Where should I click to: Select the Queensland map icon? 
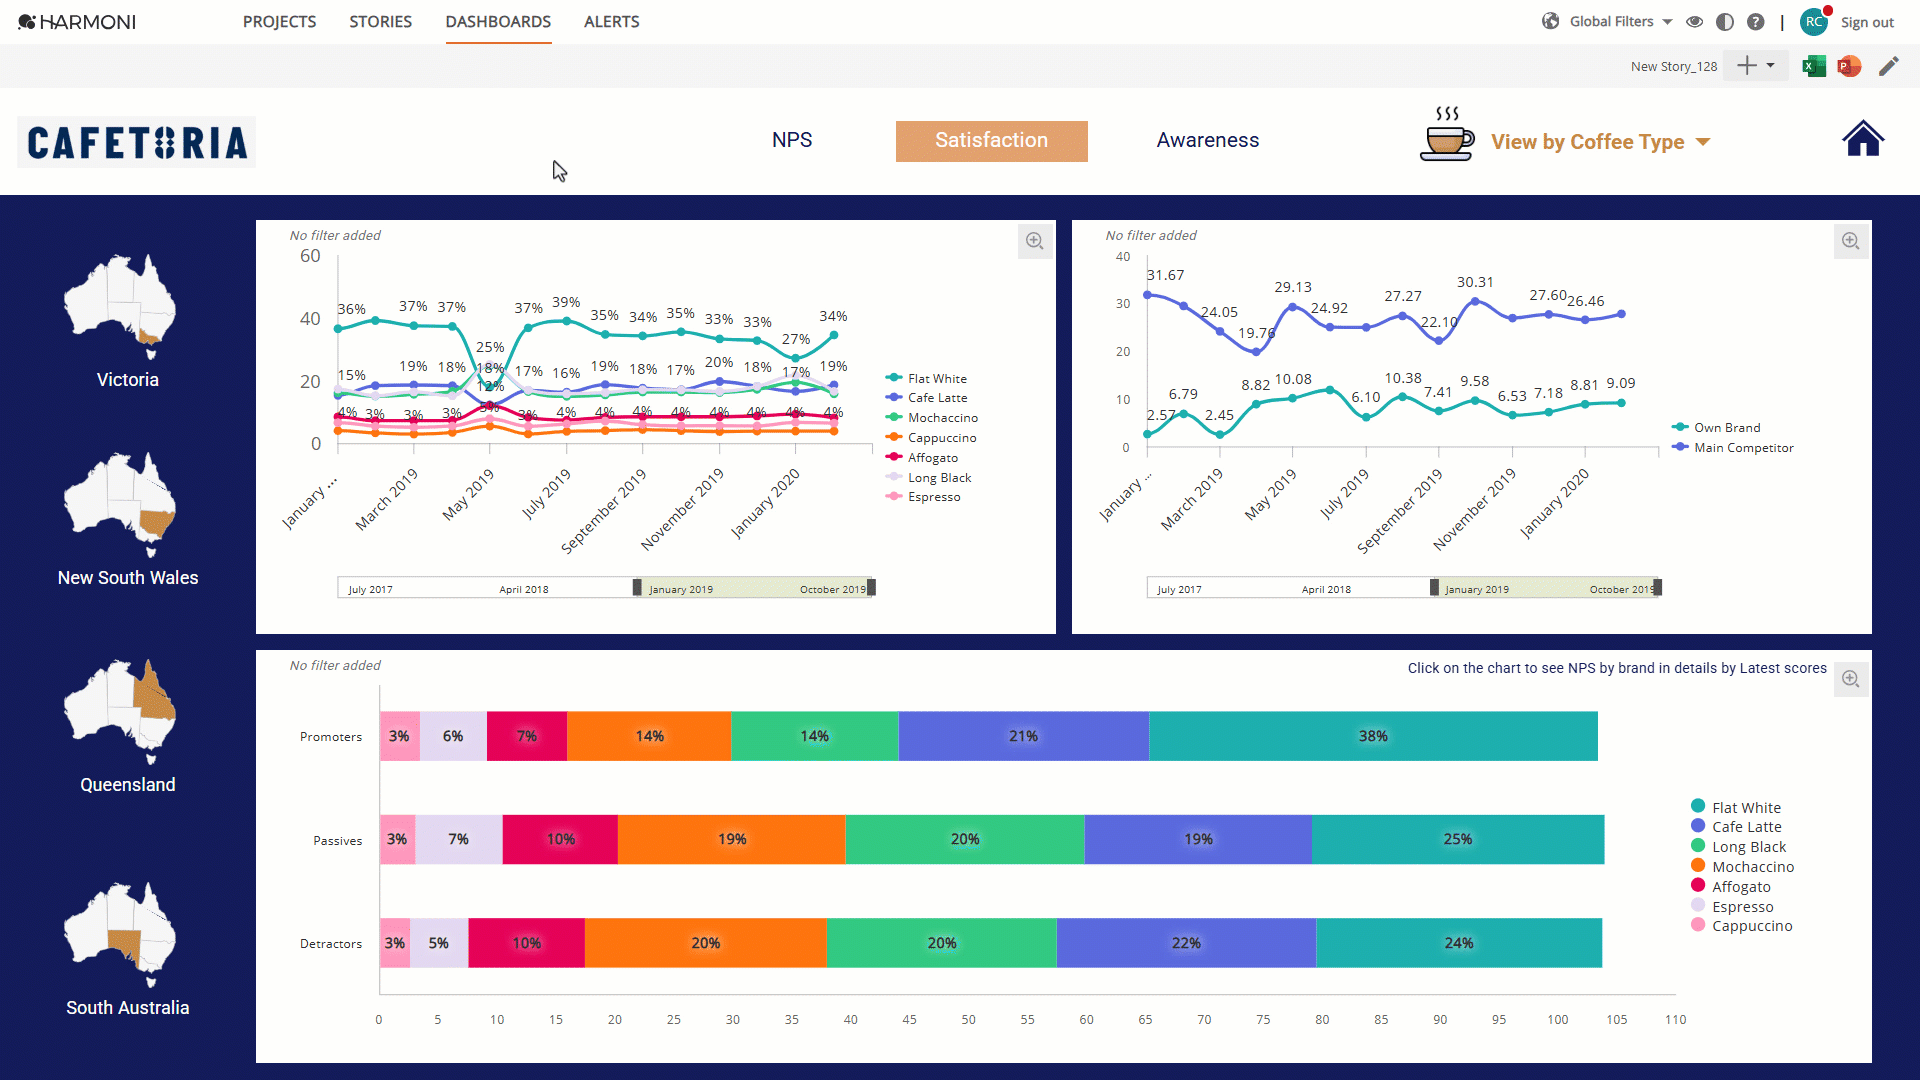pos(120,711)
